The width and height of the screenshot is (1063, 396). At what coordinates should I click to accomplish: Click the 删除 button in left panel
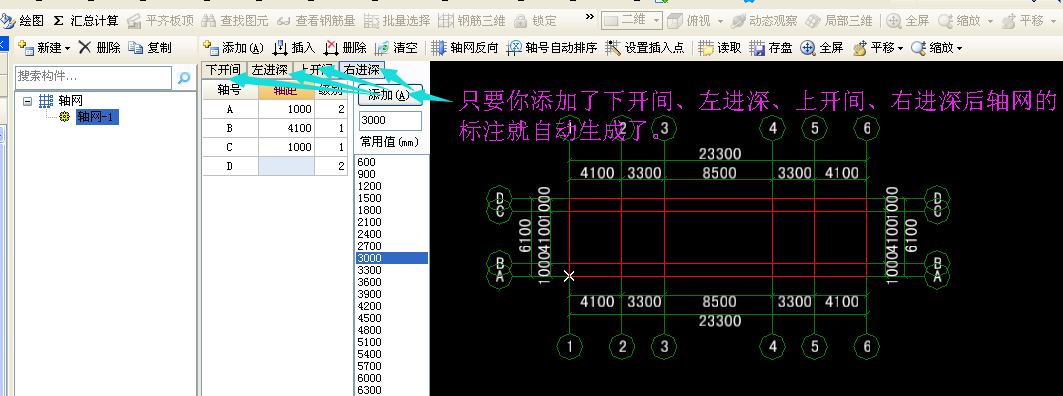pos(99,47)
